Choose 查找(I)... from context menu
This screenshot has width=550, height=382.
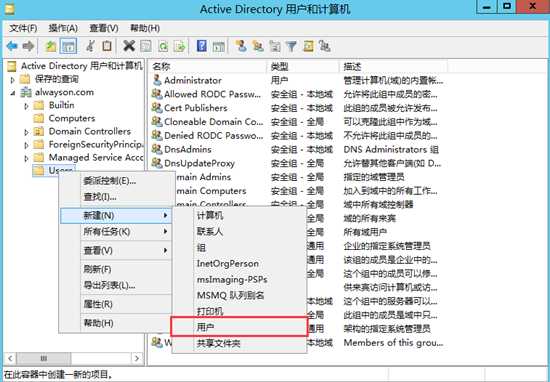(x=116, y=197)
